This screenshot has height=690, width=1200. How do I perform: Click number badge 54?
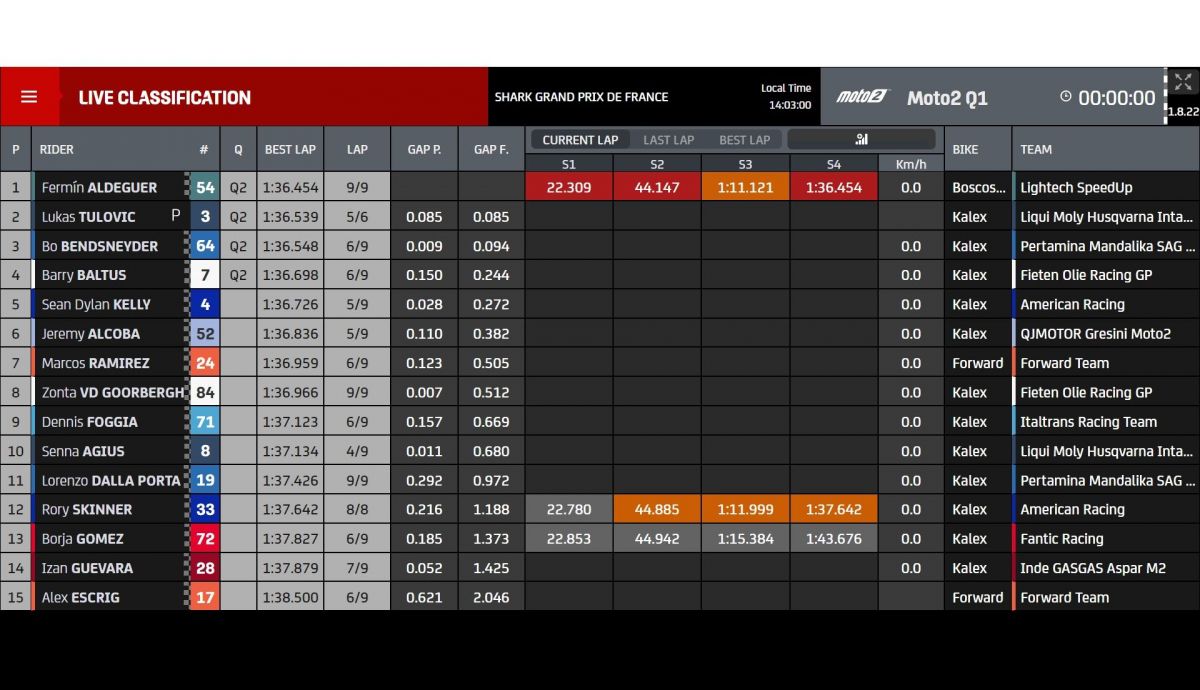(204, 188)
